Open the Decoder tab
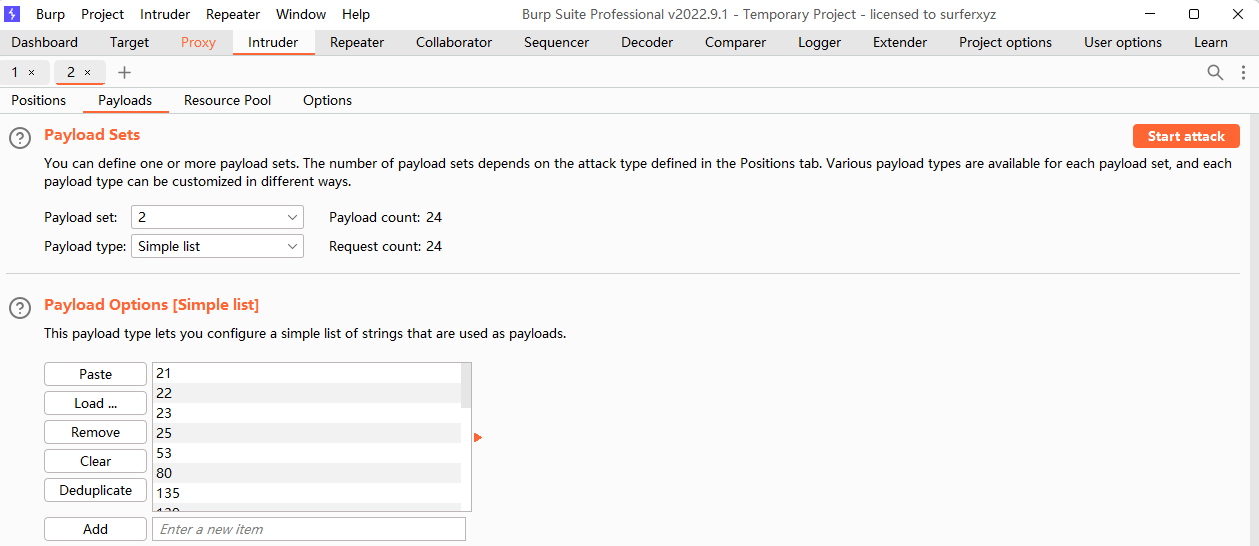This screenshot has height=546, width=1259. [x=647, y=42]
